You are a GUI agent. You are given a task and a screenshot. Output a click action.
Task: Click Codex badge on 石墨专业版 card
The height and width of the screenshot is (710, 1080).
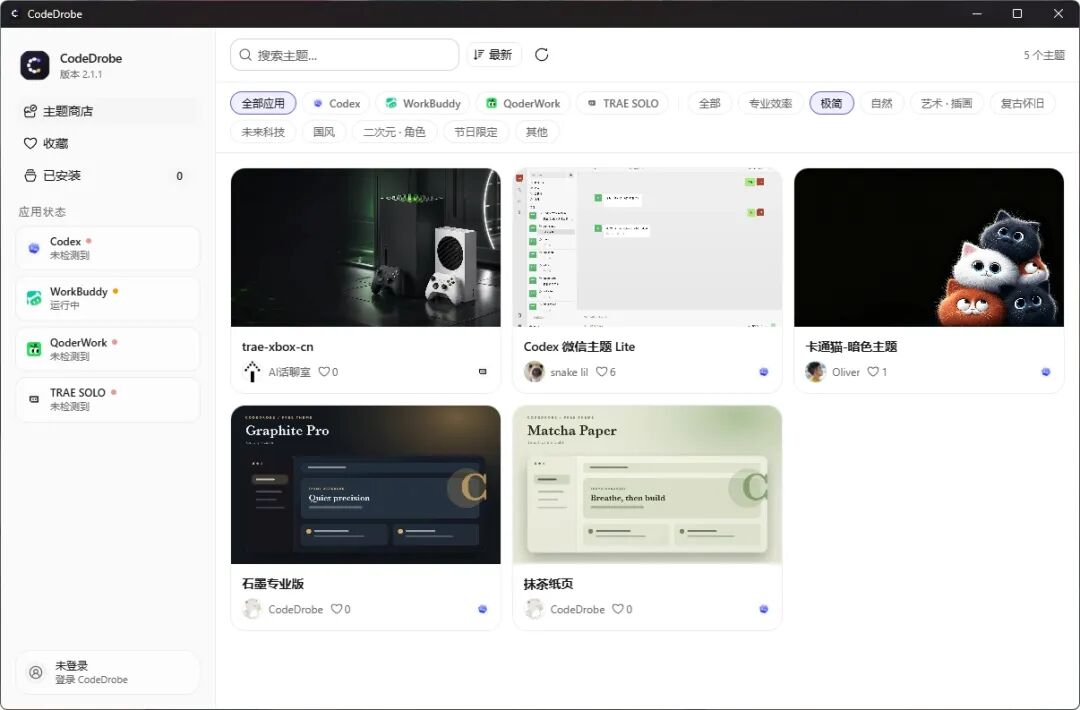coord(483,609)
